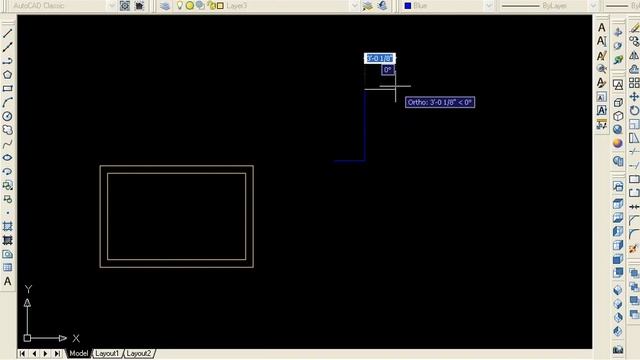
Task: Open Workspace Settings gear icon
Action: tap(125, 6)
